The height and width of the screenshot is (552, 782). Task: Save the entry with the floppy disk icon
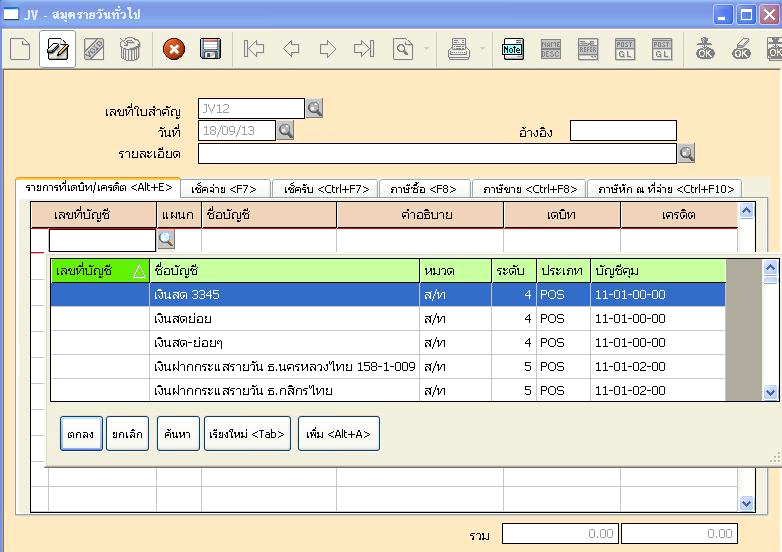click(x=210, y=50)
